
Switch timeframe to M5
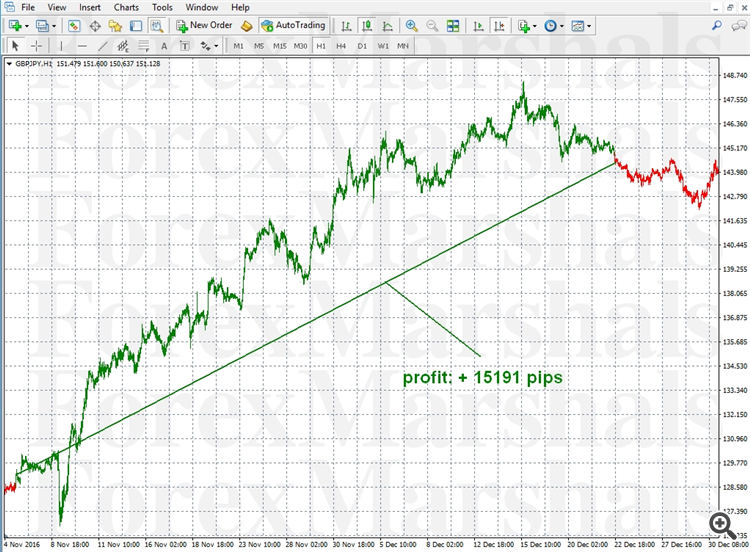tap(259, 46)
